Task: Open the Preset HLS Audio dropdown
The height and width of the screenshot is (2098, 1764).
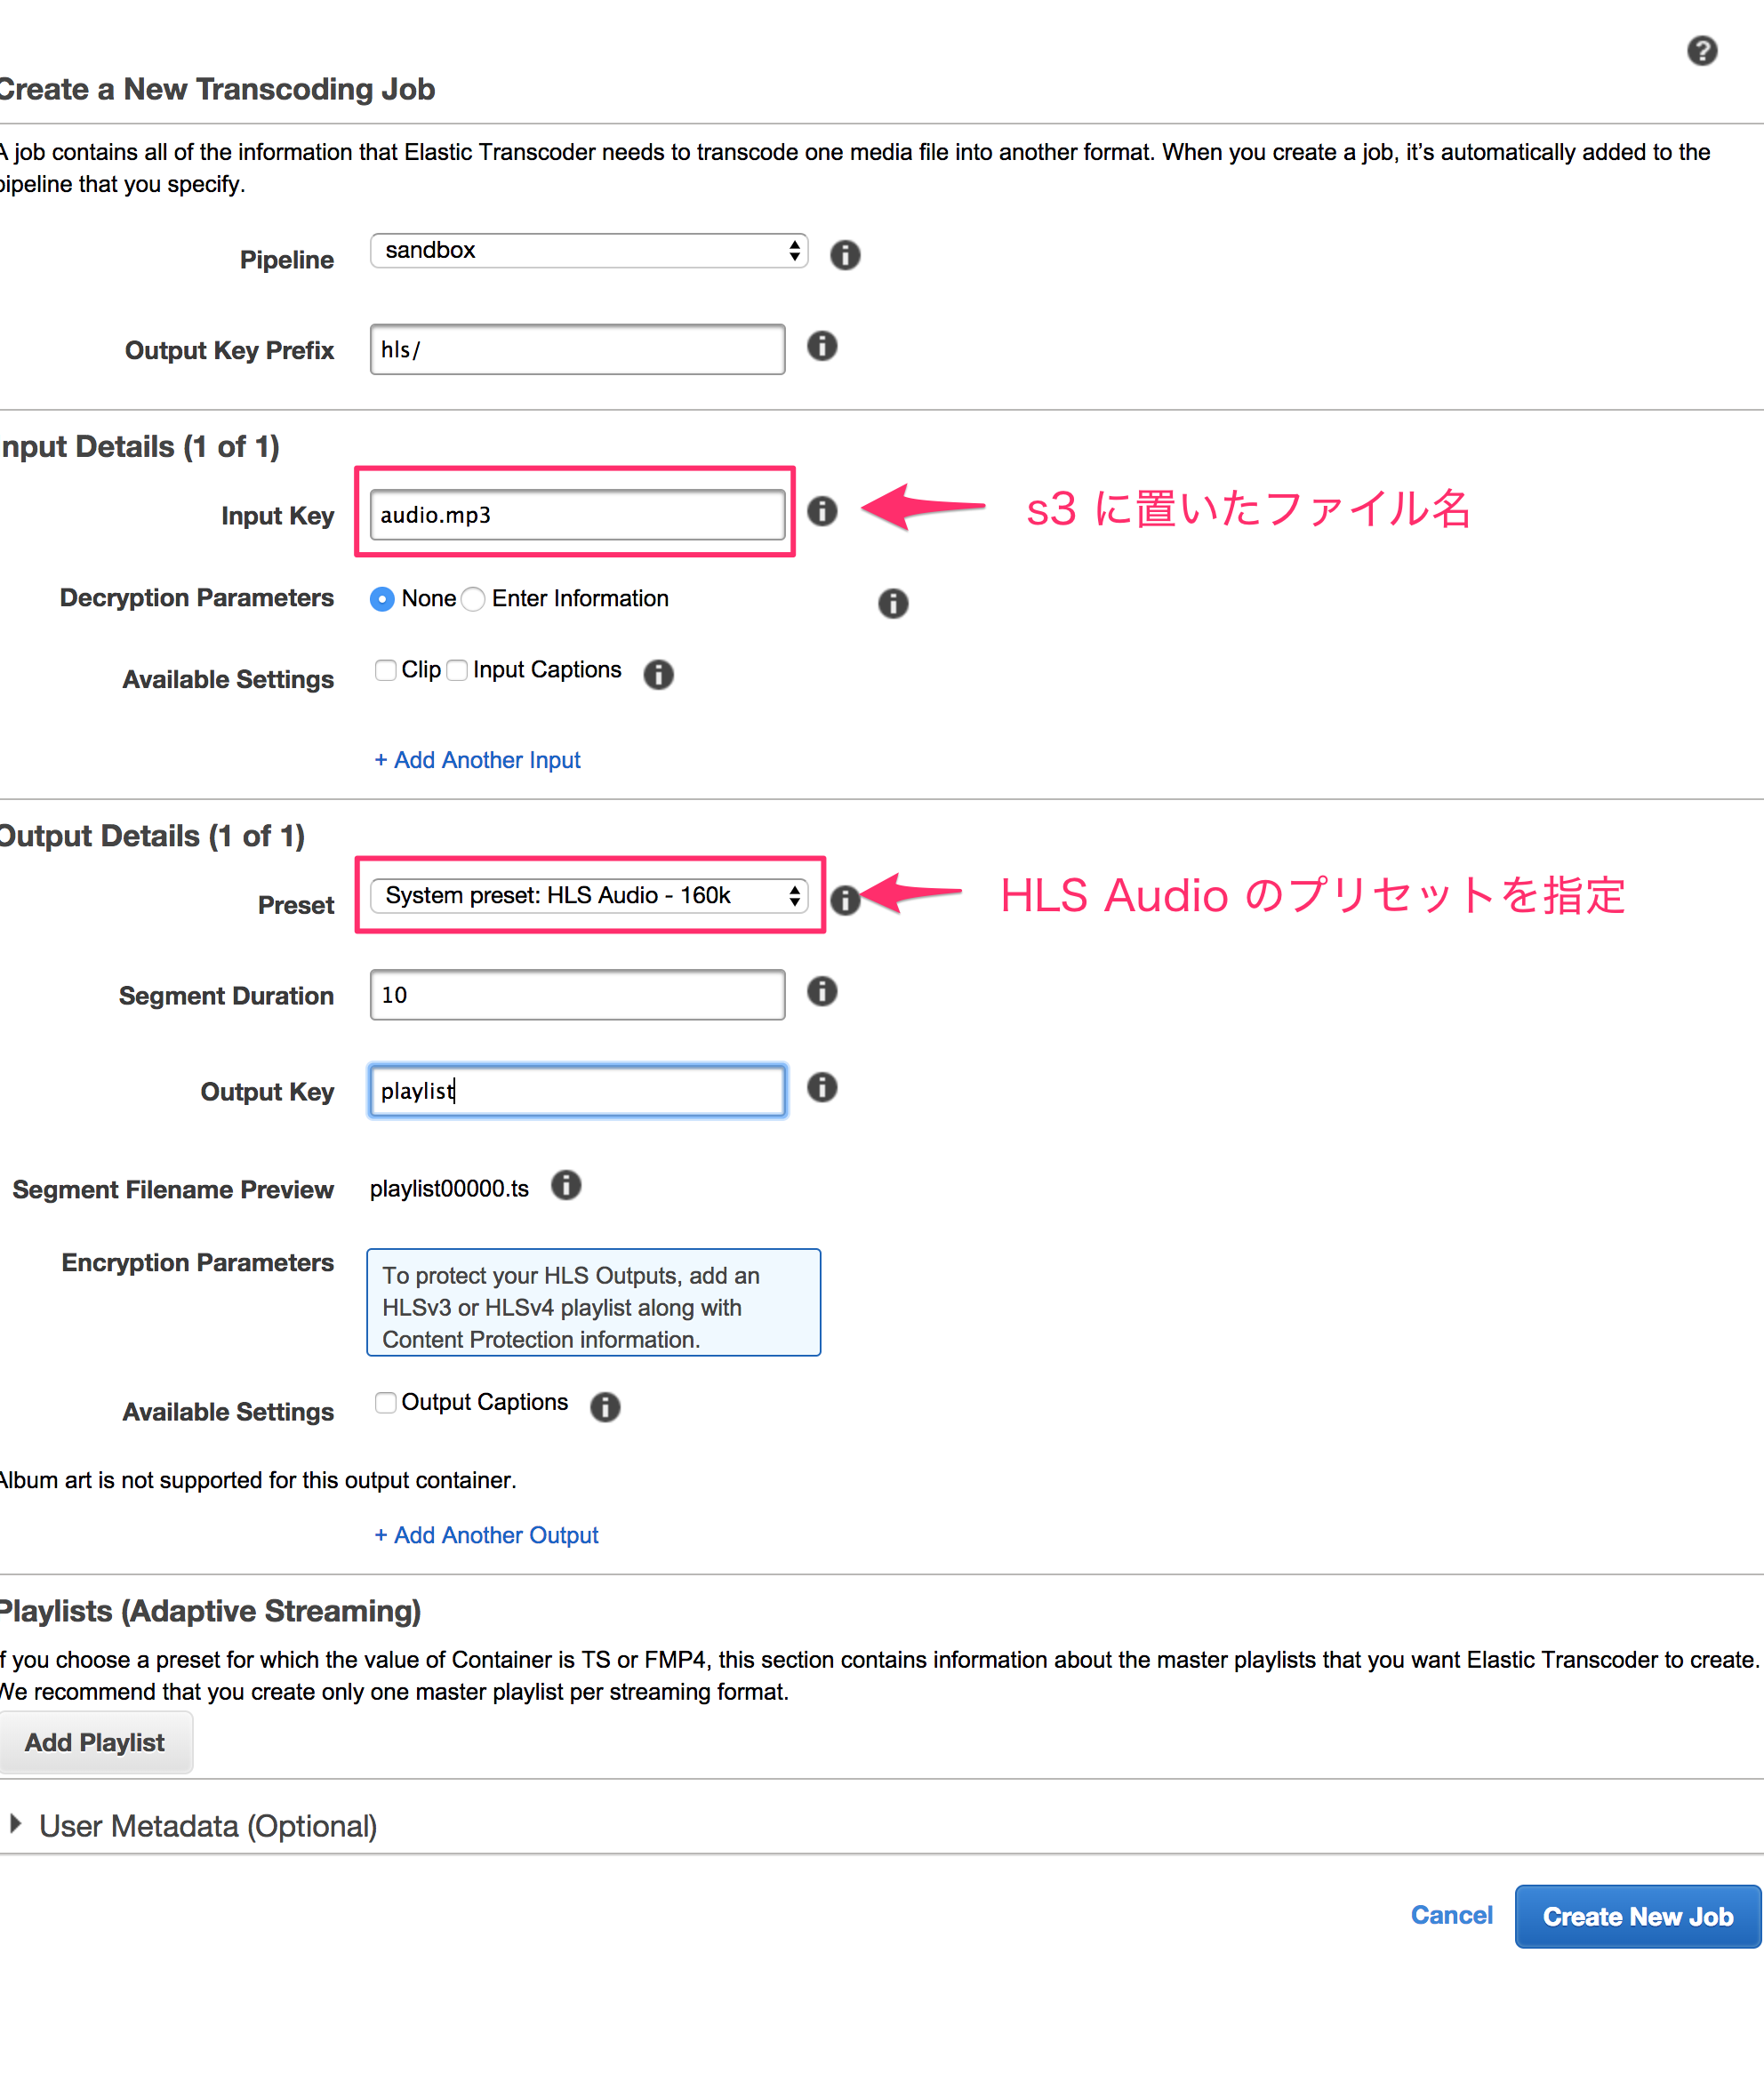Action: [x=588, y=895]
